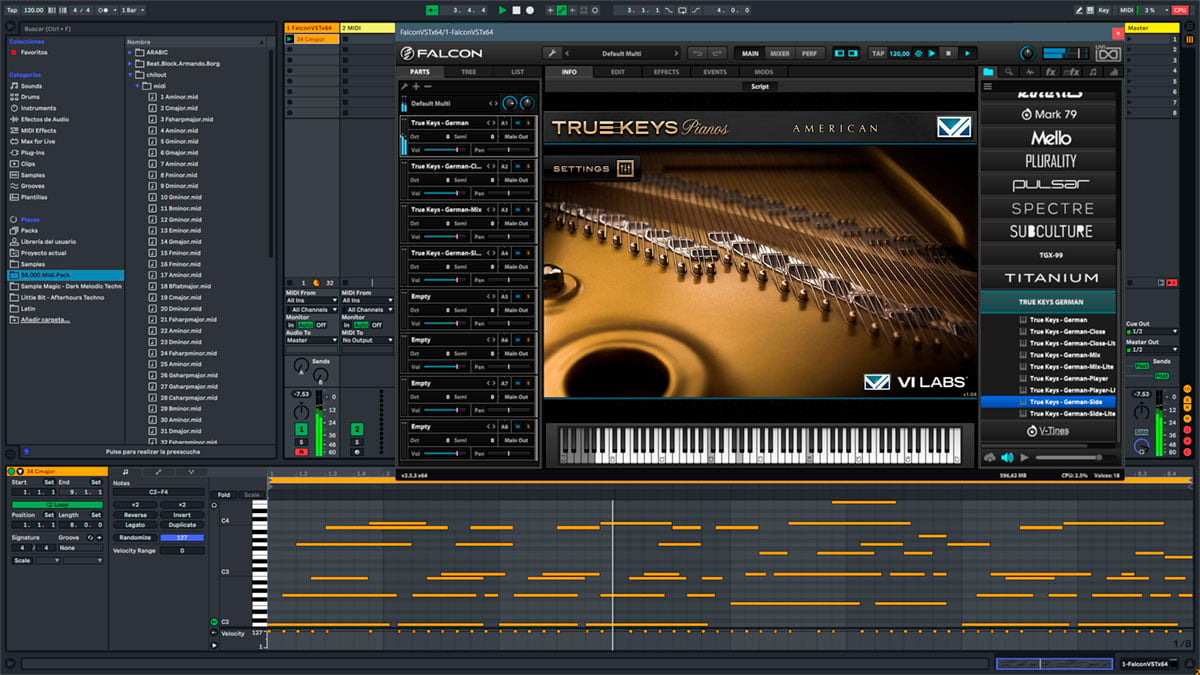Click the VI Labs logo in the True Keys header

(x=953, y=127)
